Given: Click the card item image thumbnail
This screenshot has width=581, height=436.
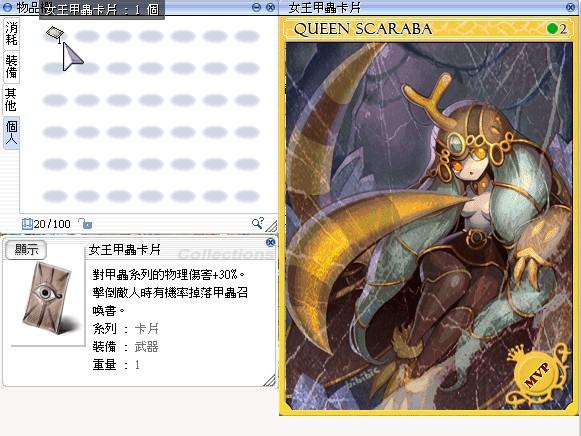Looking at the screenshot, I should (47, 297).
